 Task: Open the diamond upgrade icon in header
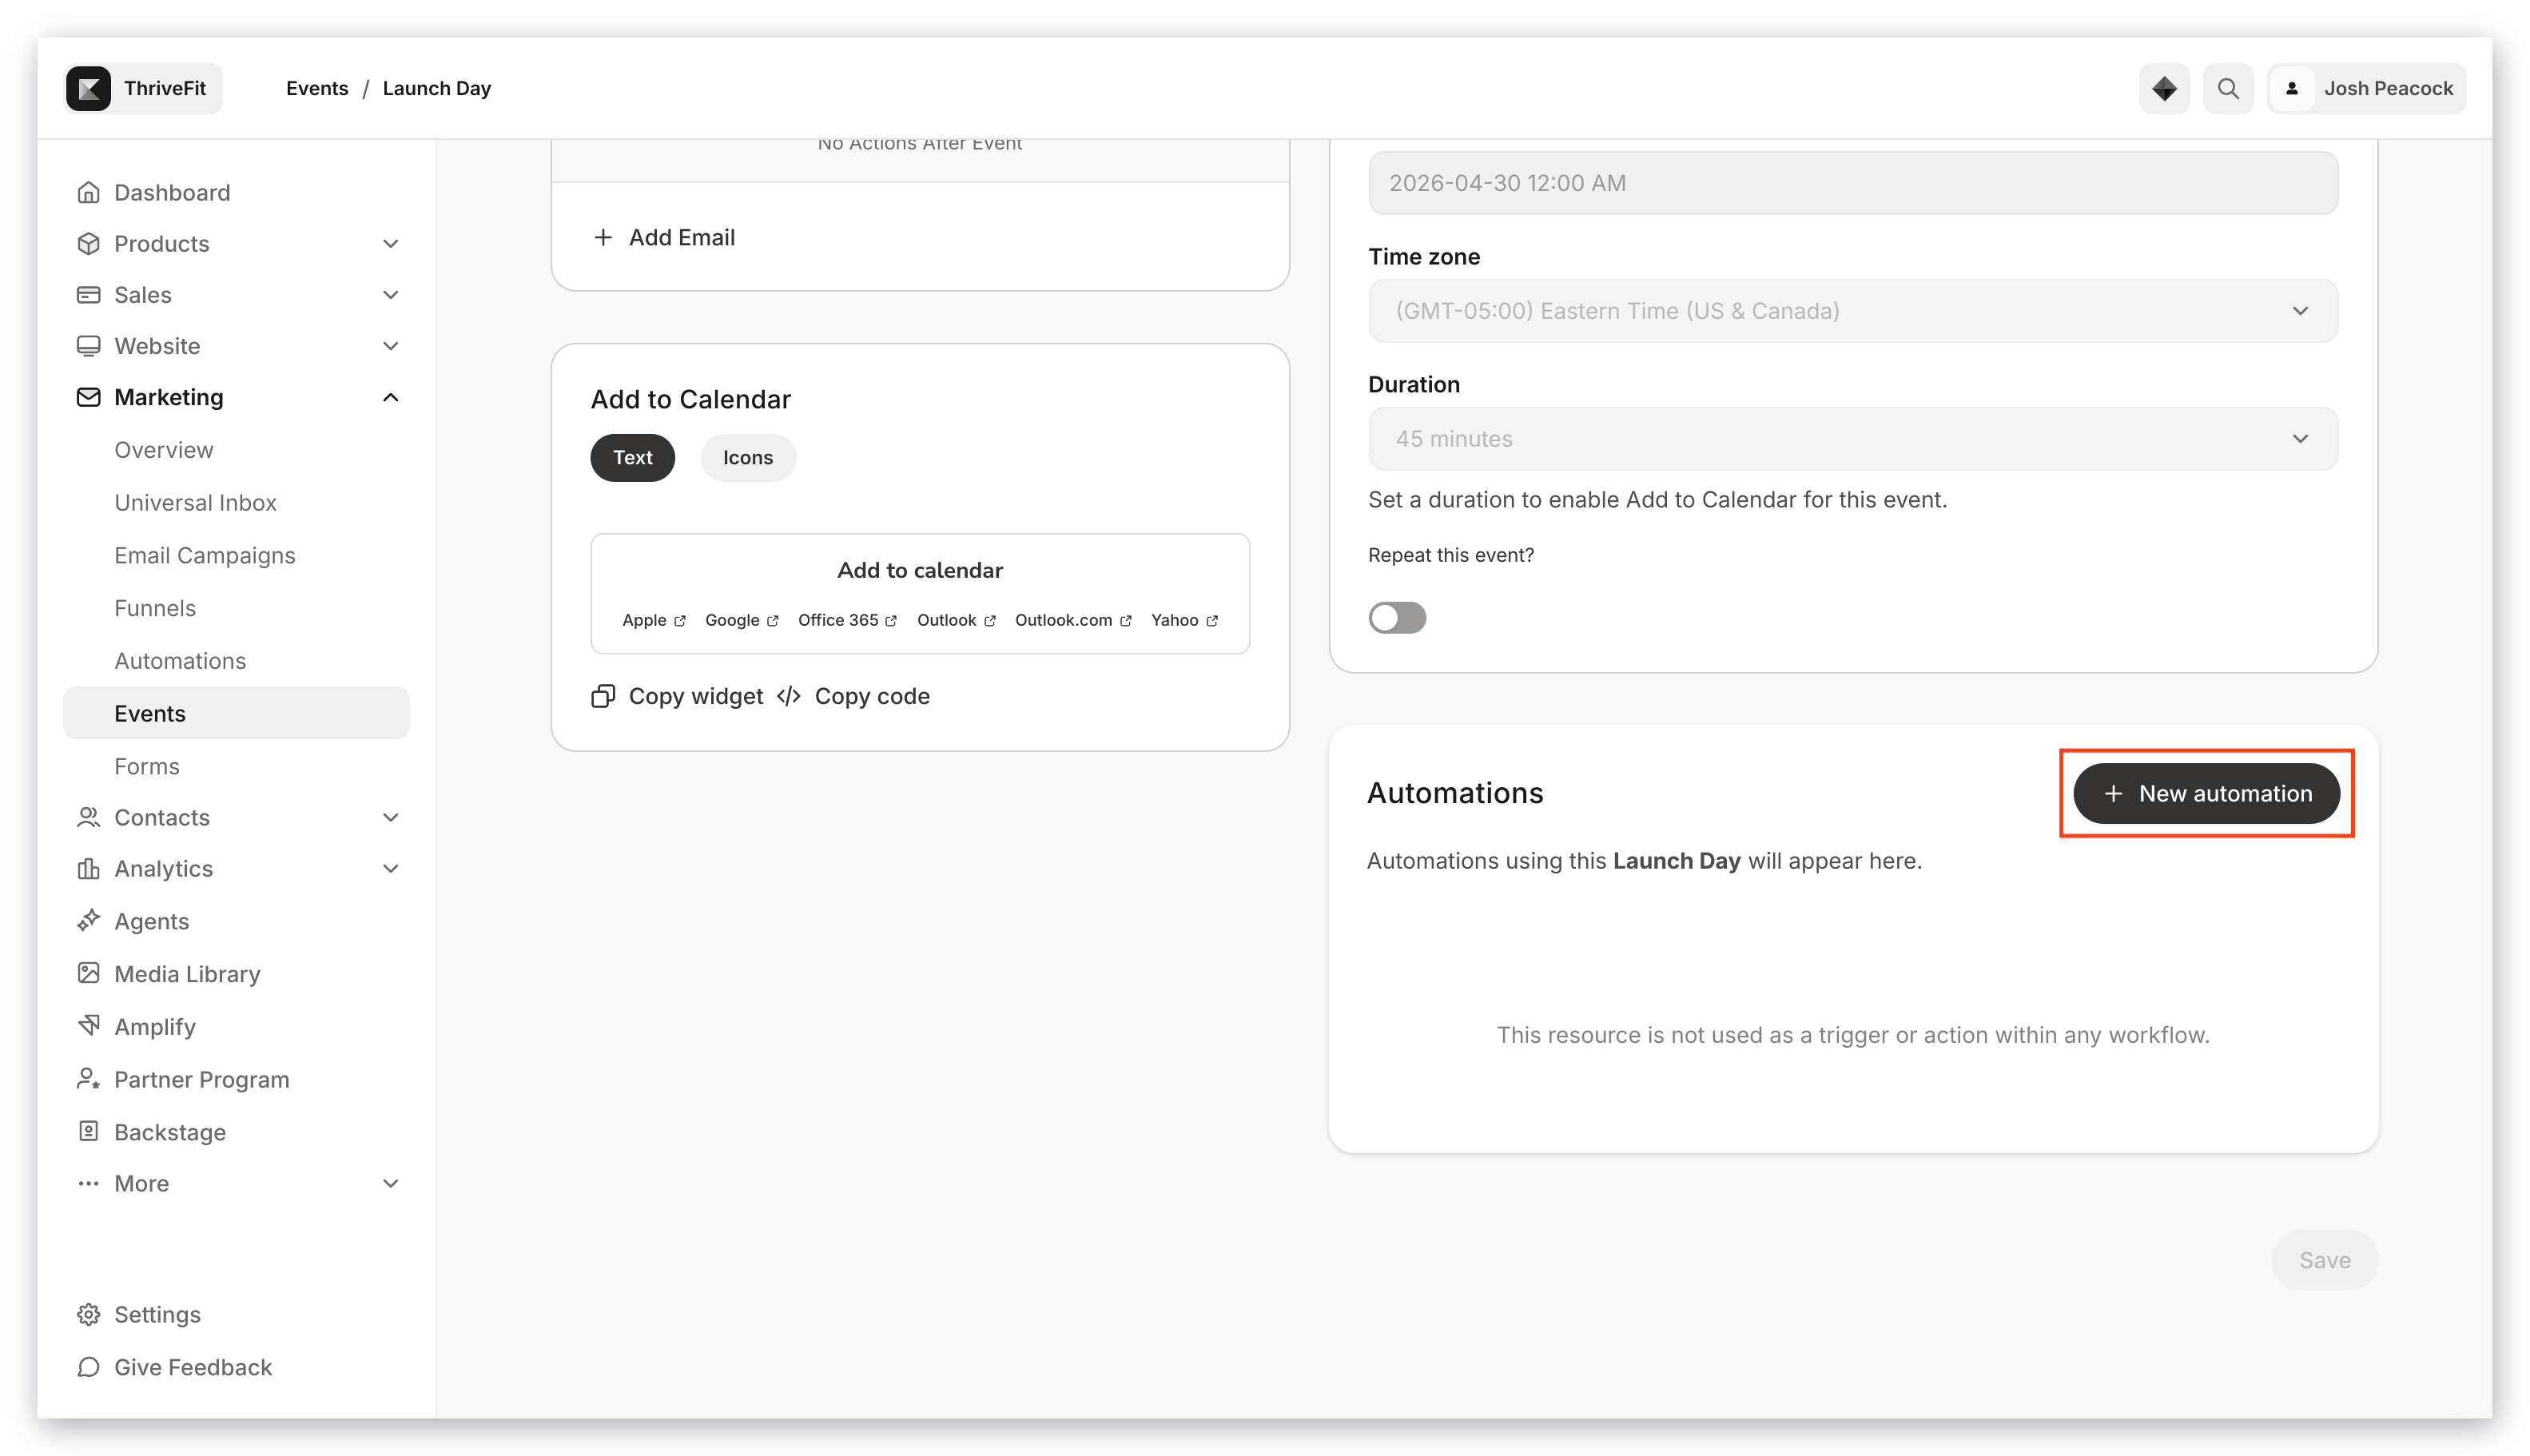coord(2163,88)
